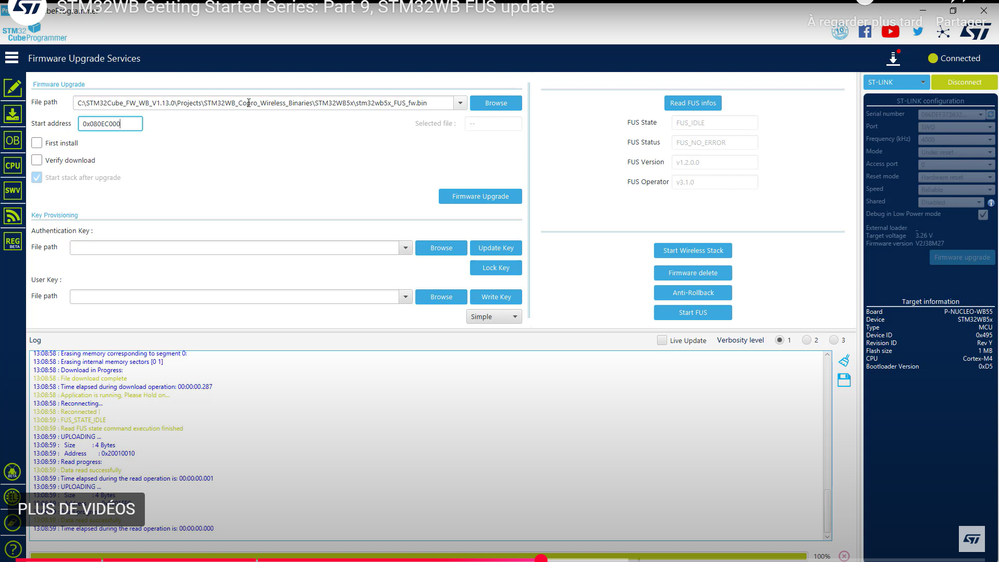Screen dimensions: 999x562
Task: Open the hamburger menu
Action: (11, 58)
